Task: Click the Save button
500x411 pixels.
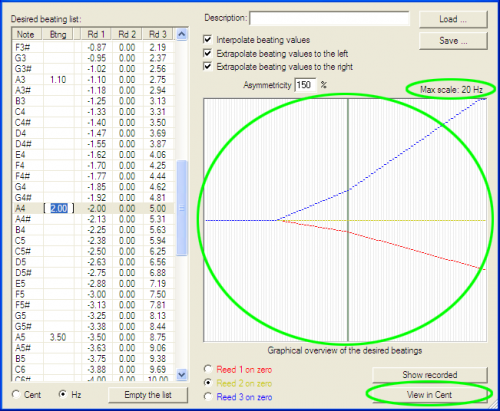Action: click(x=453, y=41)
